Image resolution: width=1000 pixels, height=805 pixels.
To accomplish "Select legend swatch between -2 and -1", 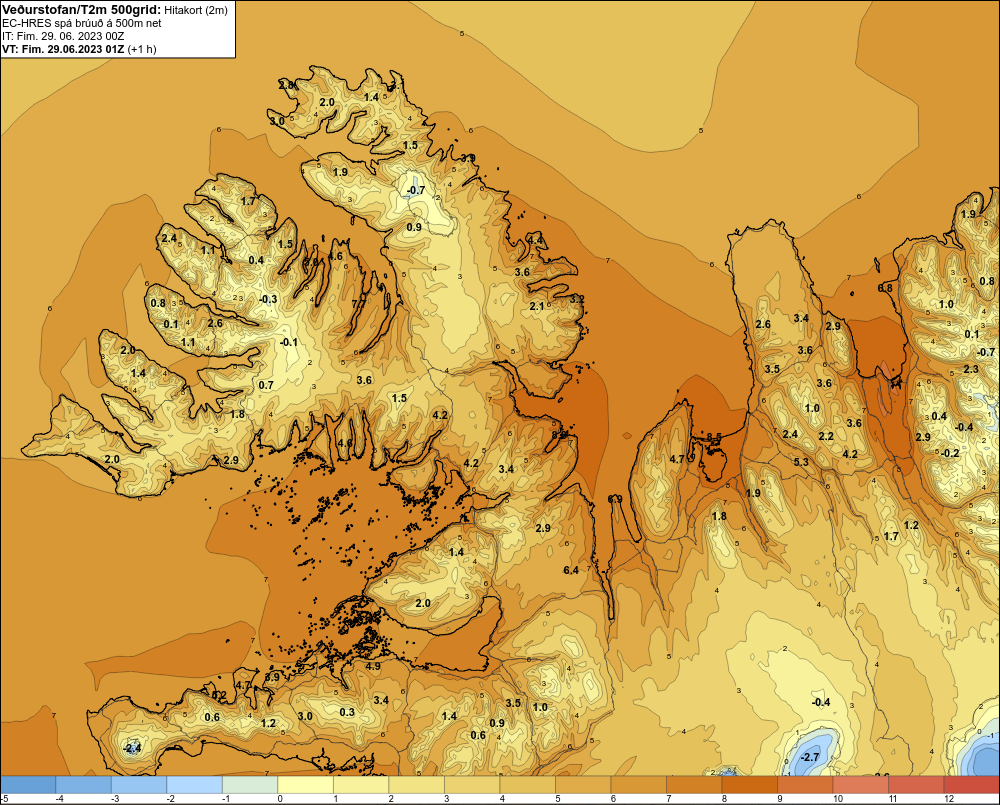I will click(195, 785).
